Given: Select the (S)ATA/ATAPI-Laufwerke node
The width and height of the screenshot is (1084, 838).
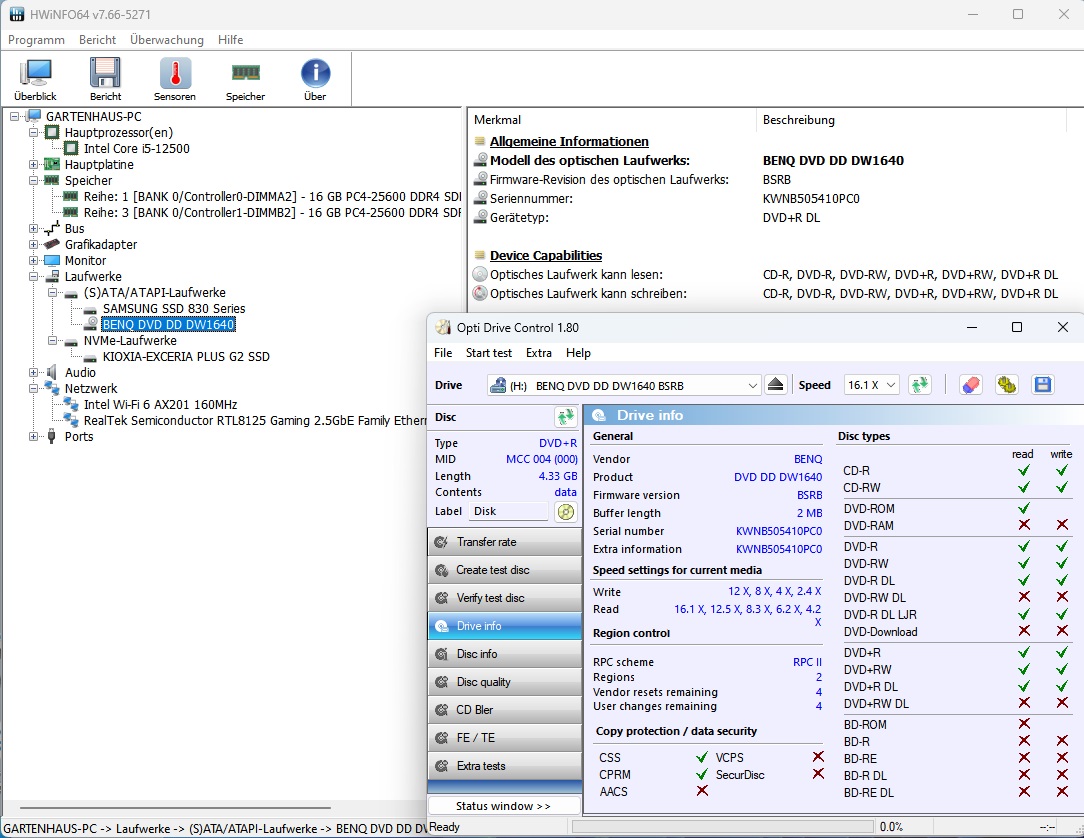Looking at the screenshot, I should pos(154,292).
